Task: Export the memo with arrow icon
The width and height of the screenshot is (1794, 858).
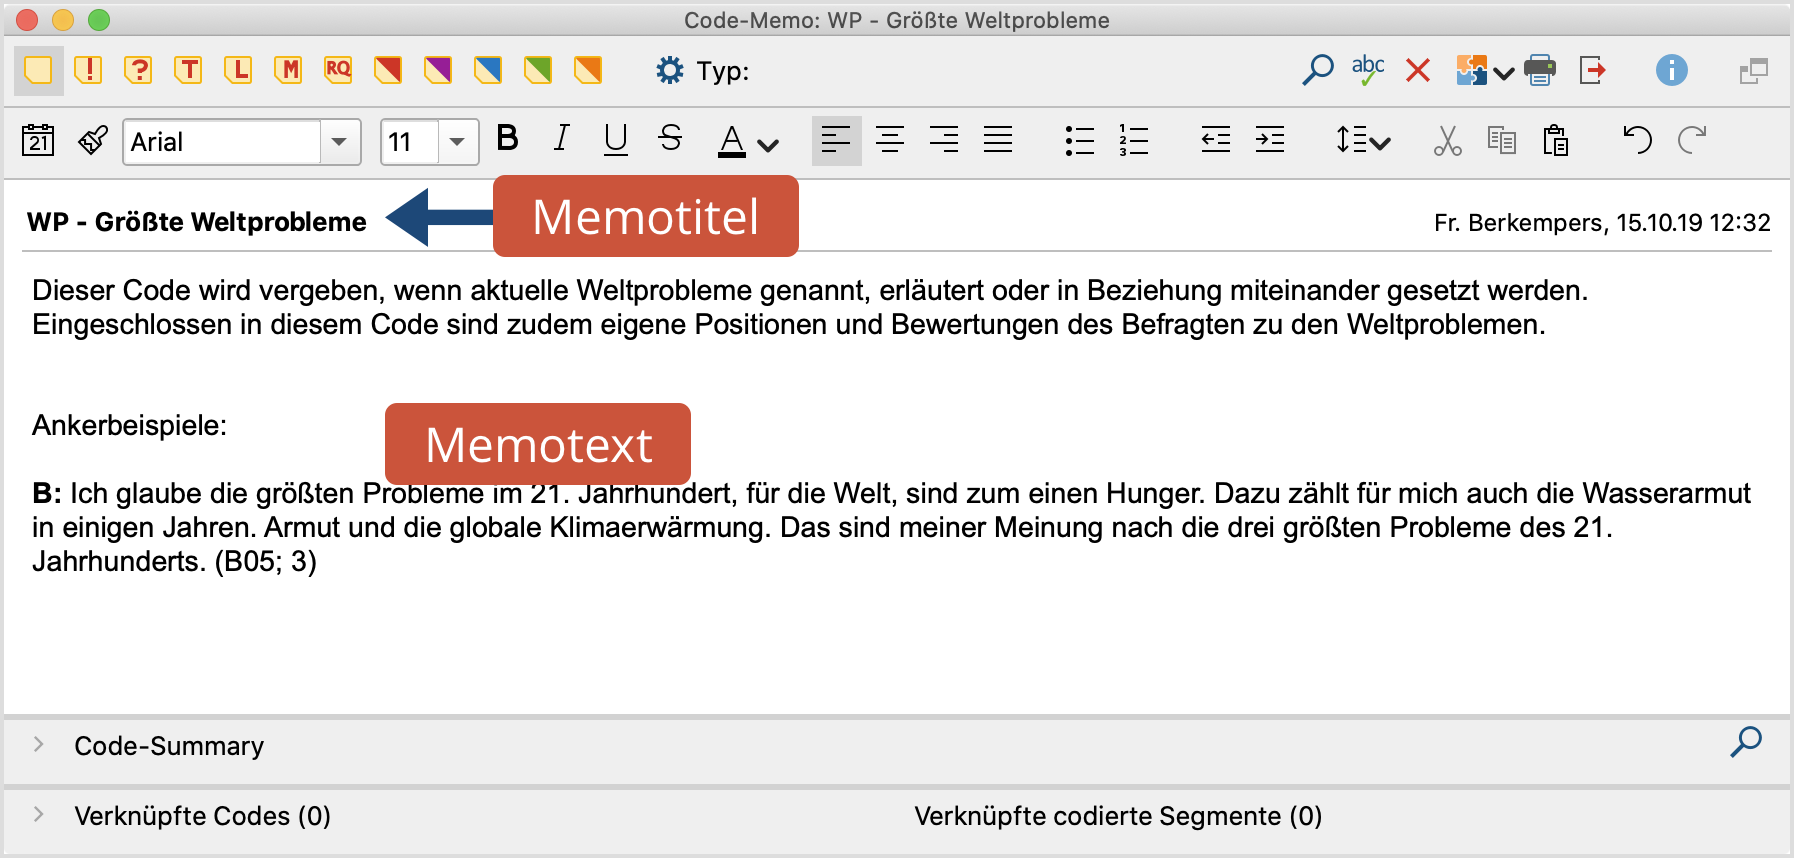Action: (1593, 70)
